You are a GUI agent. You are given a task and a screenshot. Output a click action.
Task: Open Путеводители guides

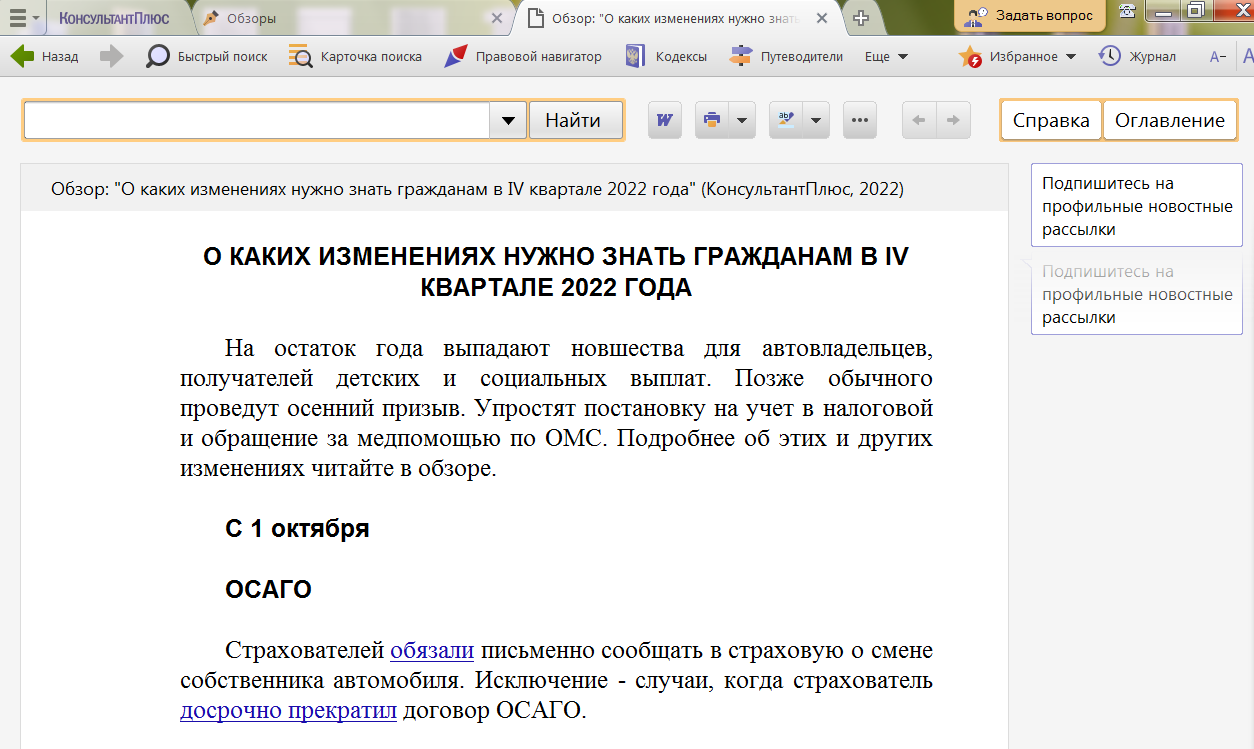click(786, 57)
